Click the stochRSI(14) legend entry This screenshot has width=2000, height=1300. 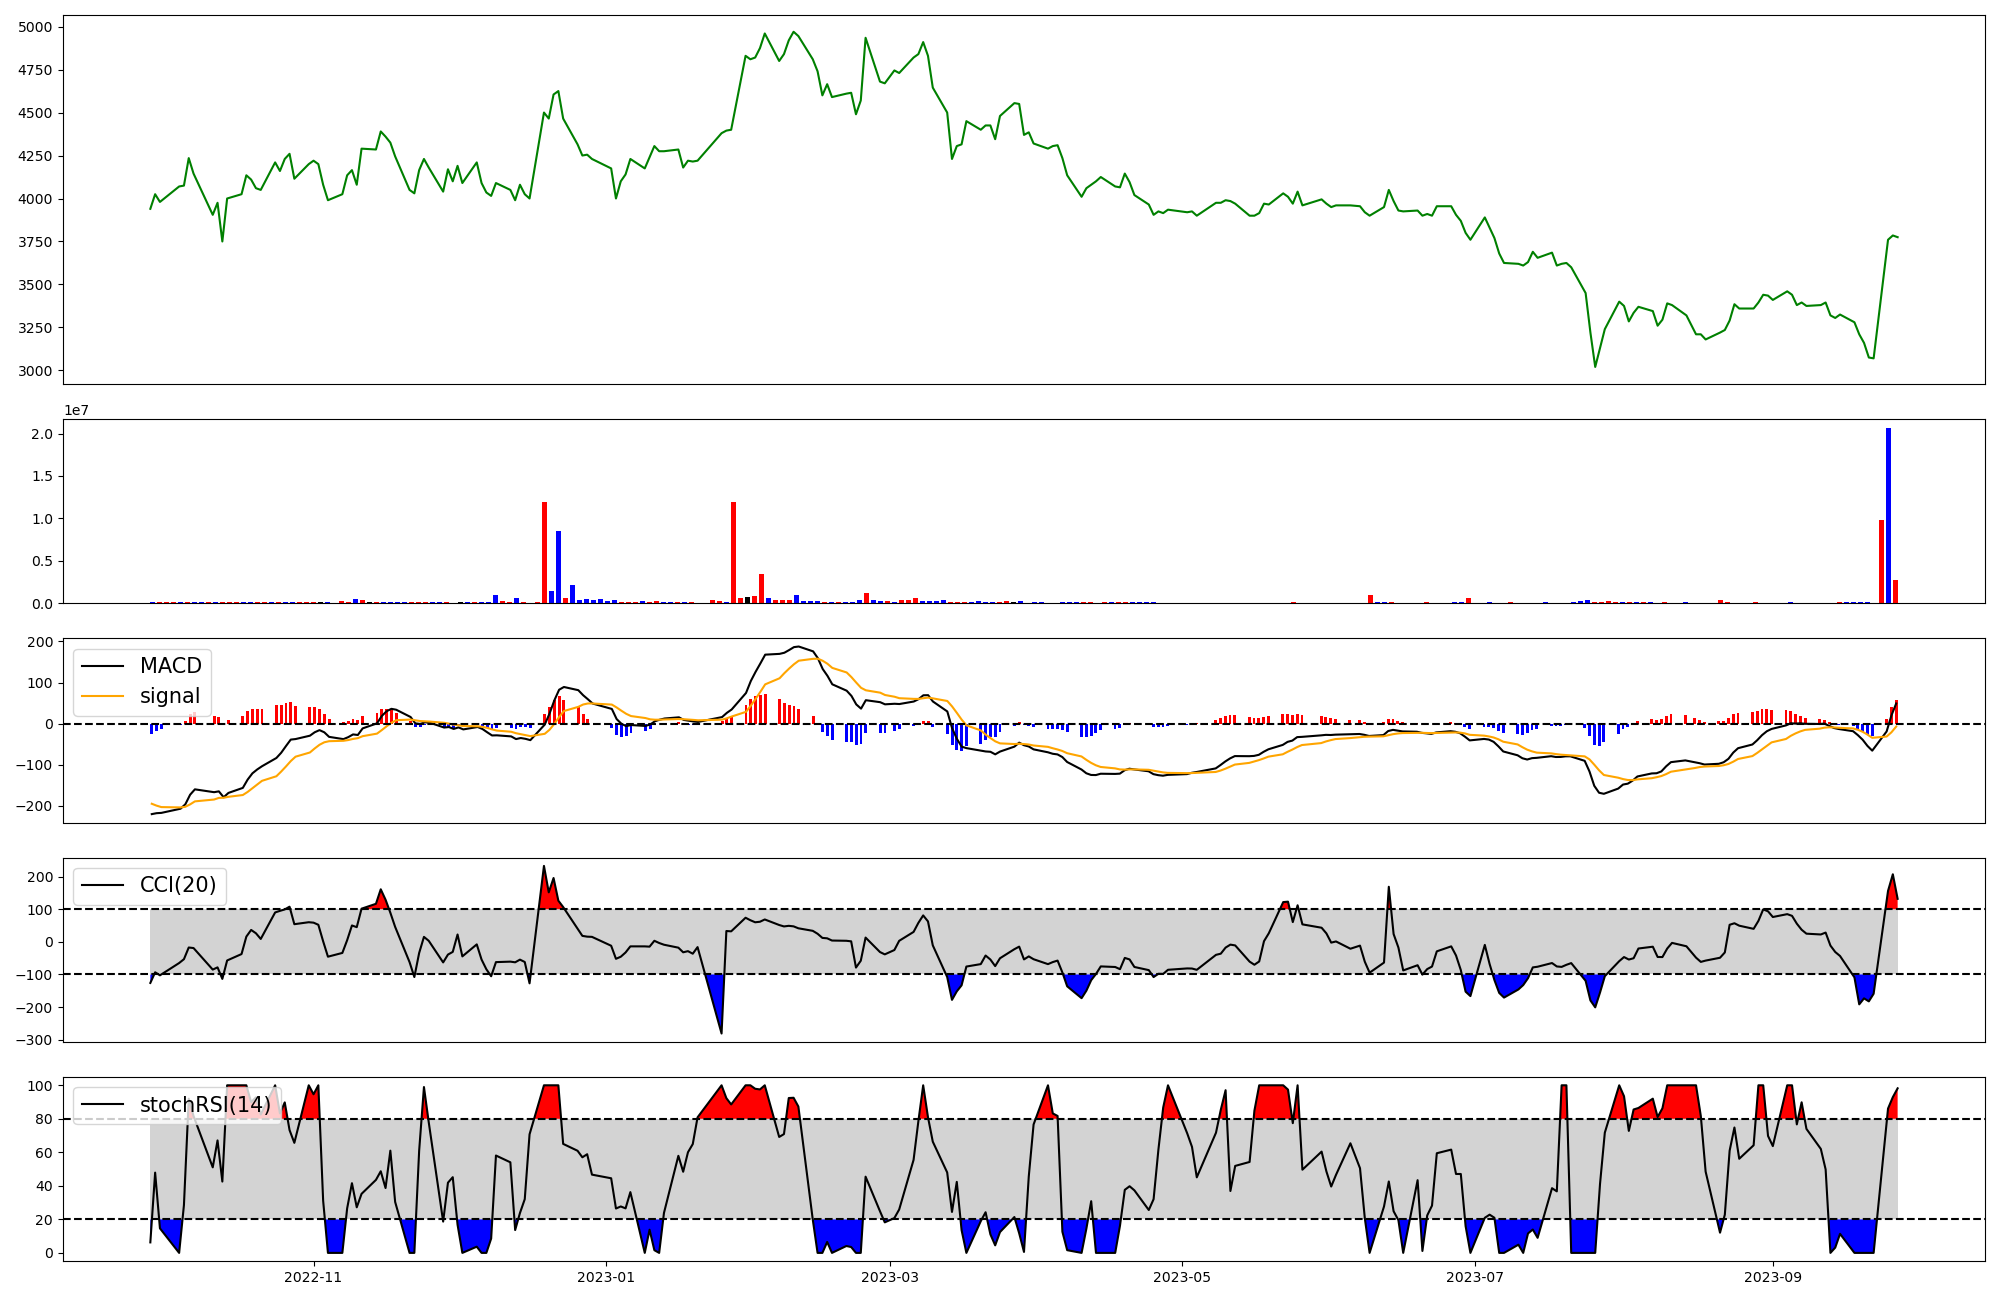pos(204,1105)
